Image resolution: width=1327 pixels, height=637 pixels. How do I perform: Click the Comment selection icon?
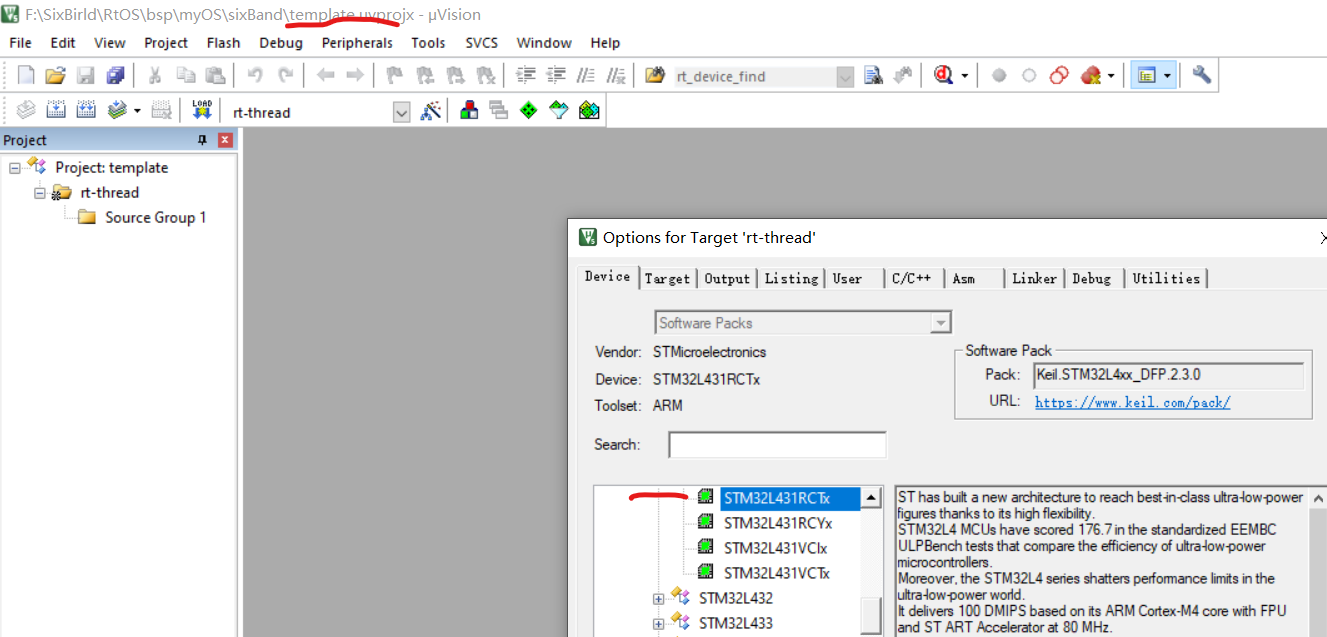[587, 75]
